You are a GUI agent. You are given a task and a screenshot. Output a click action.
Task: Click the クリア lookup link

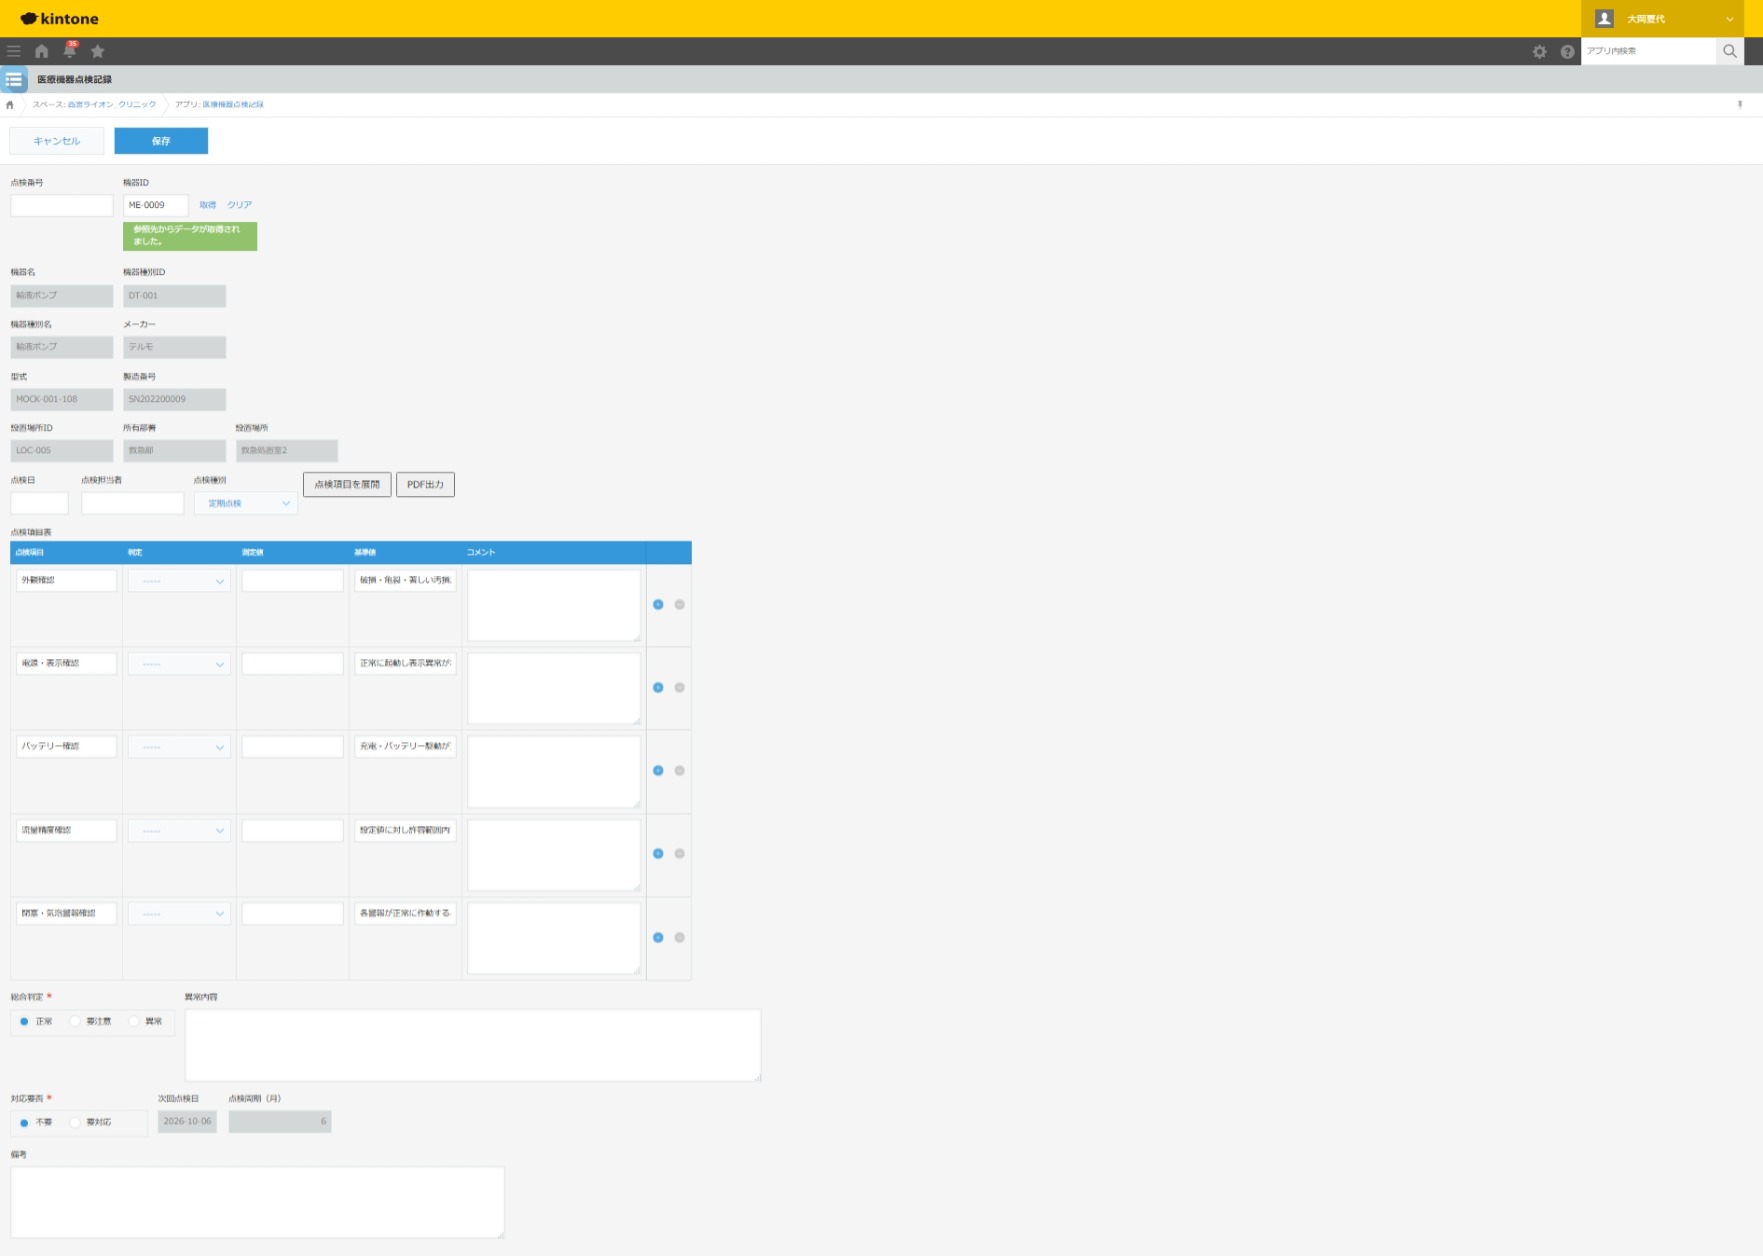pyautogui.click(x=239, y=205)
